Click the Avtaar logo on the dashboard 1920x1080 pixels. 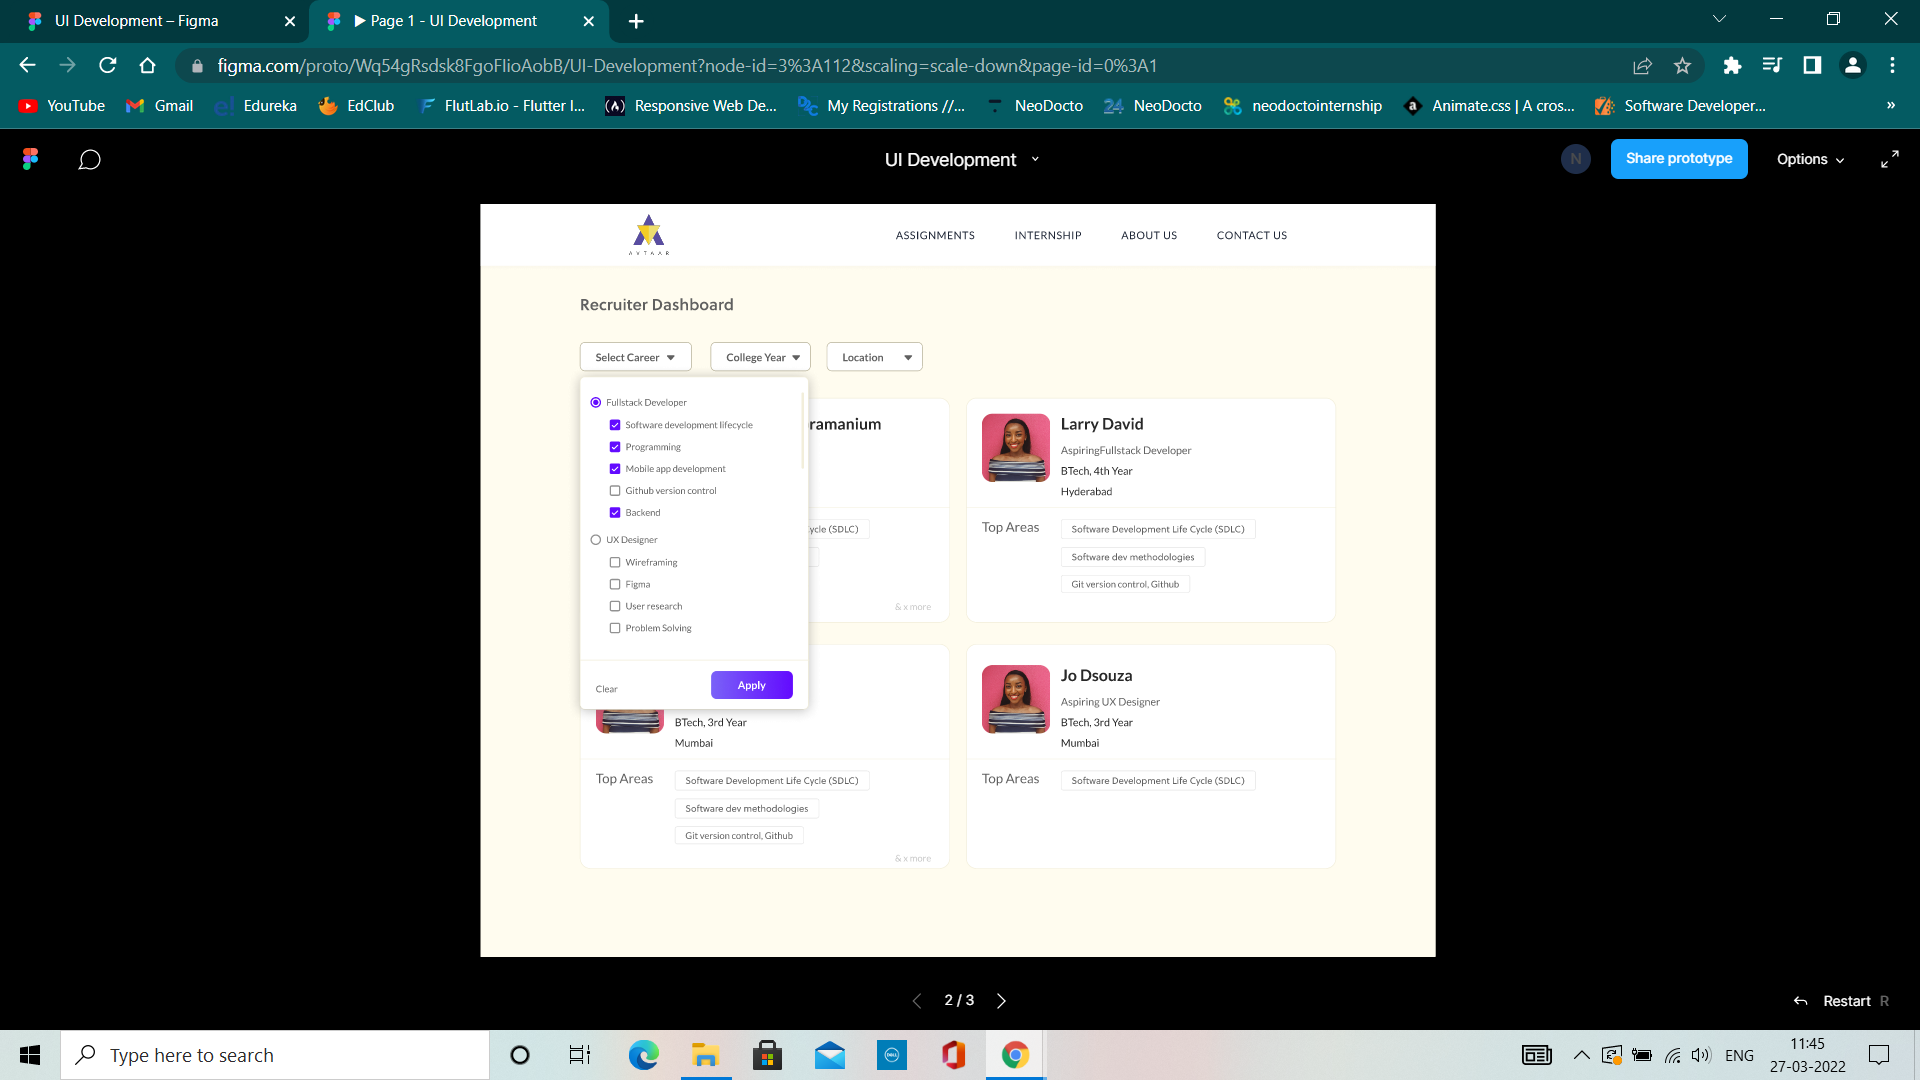click(x=649, y=234)
